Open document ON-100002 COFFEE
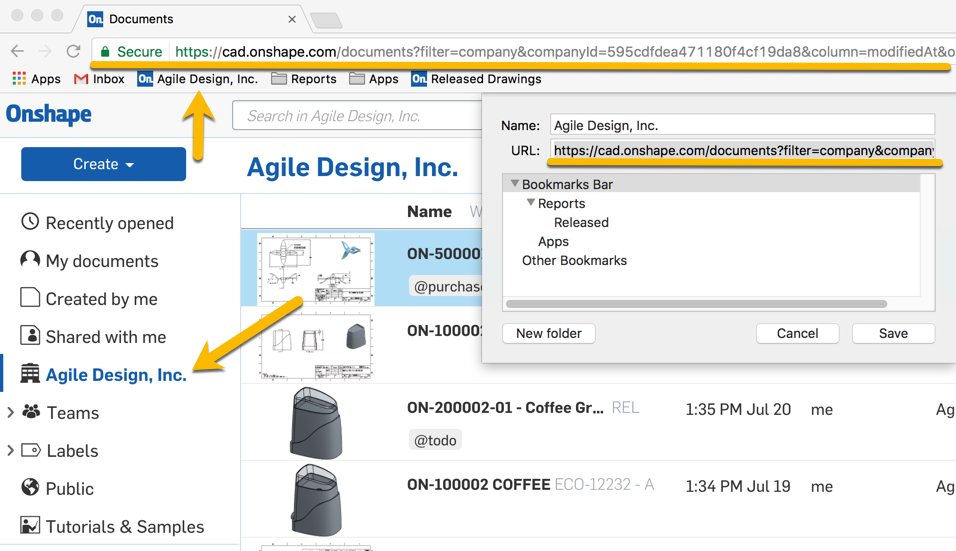The image size is (956, 551). pyautogui.click(x=479, y=485)
